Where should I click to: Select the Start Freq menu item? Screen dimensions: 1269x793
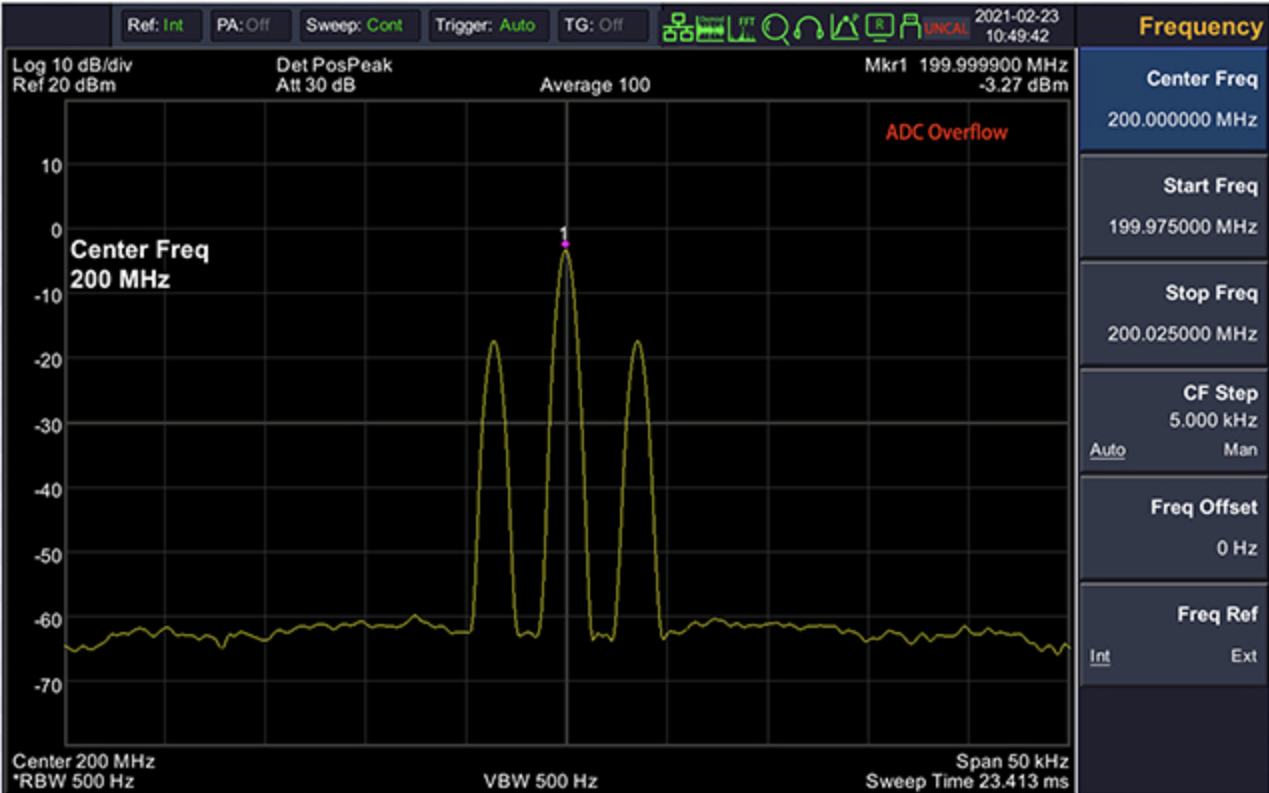[x=1174, y=206]
